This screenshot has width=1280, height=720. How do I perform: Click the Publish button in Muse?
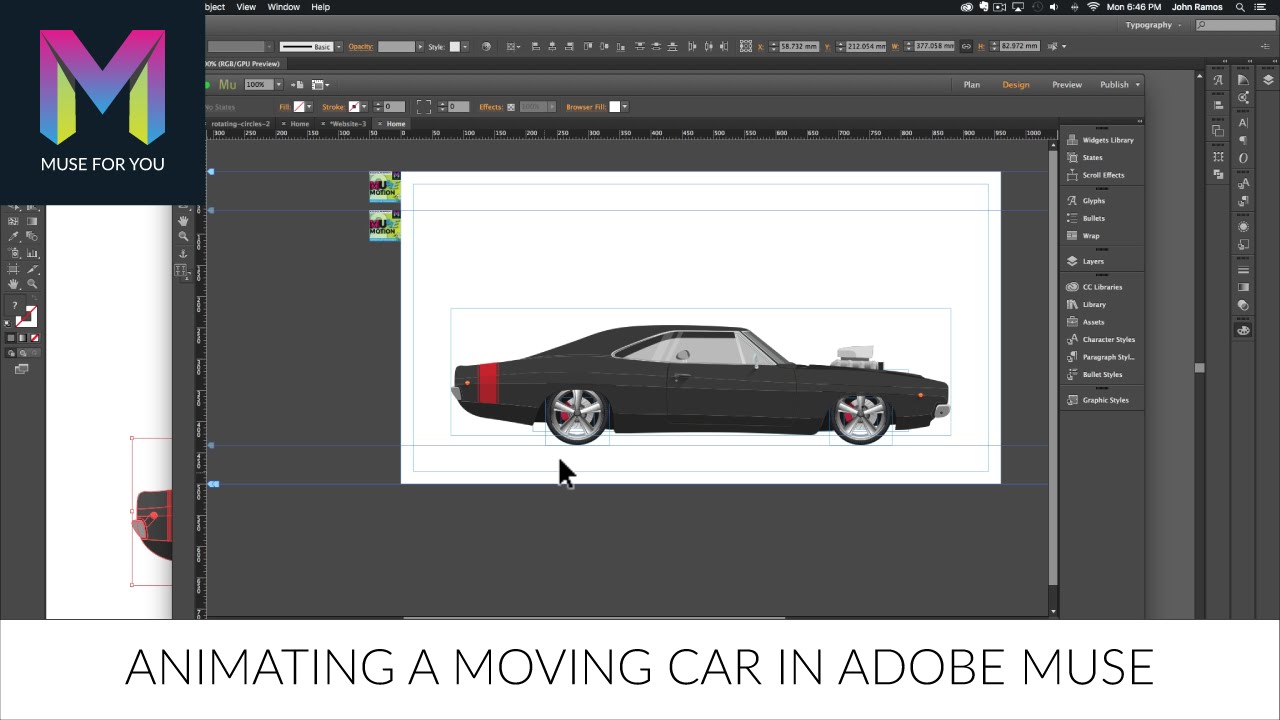1114,85
